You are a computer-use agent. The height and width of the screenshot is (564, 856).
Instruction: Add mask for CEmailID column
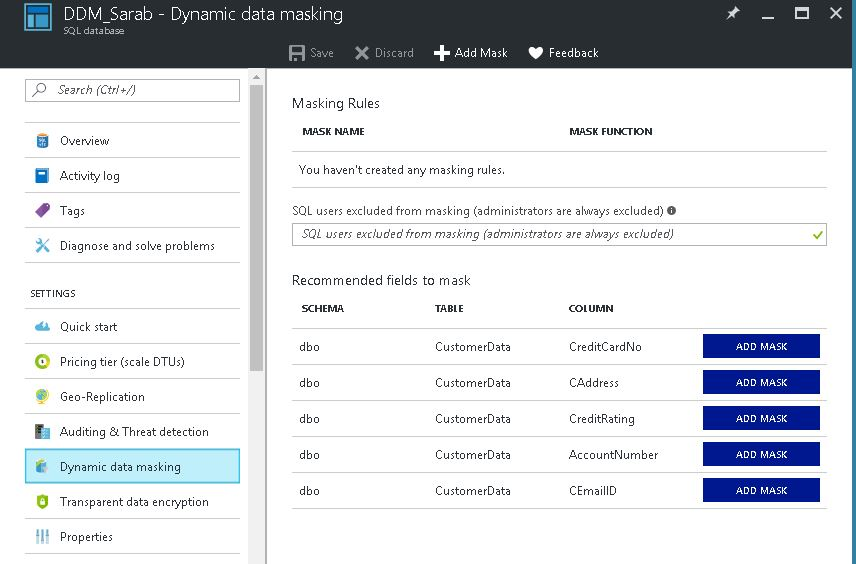[x=761, y=490]
